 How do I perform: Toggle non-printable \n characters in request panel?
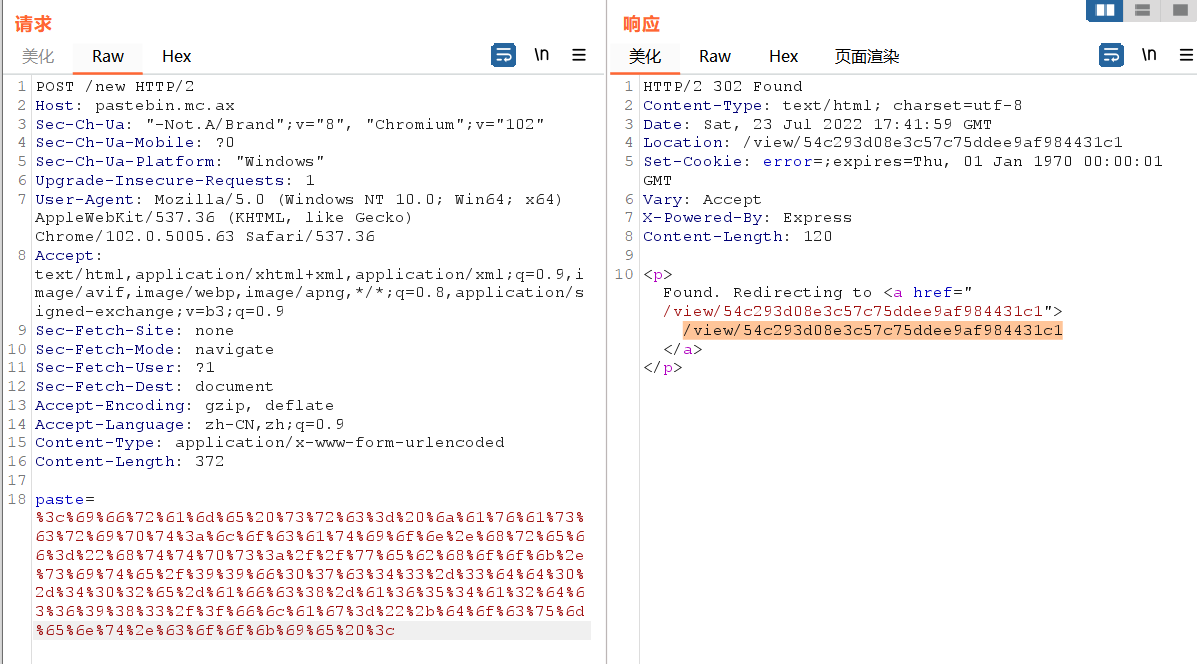[x=541, y=55]
